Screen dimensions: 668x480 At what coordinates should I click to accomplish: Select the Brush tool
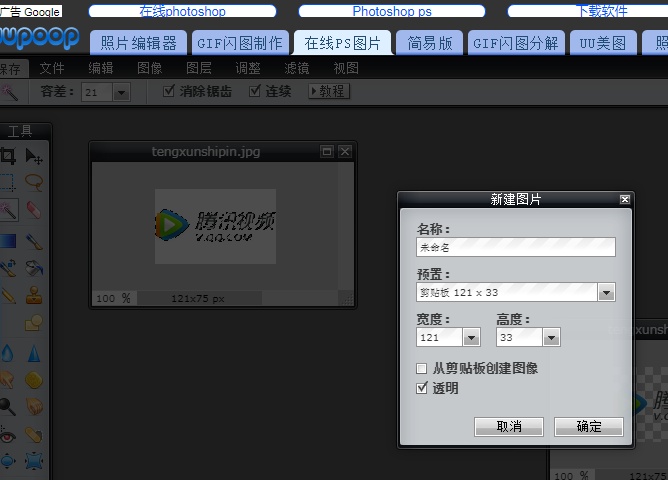[x=34, y=241]
